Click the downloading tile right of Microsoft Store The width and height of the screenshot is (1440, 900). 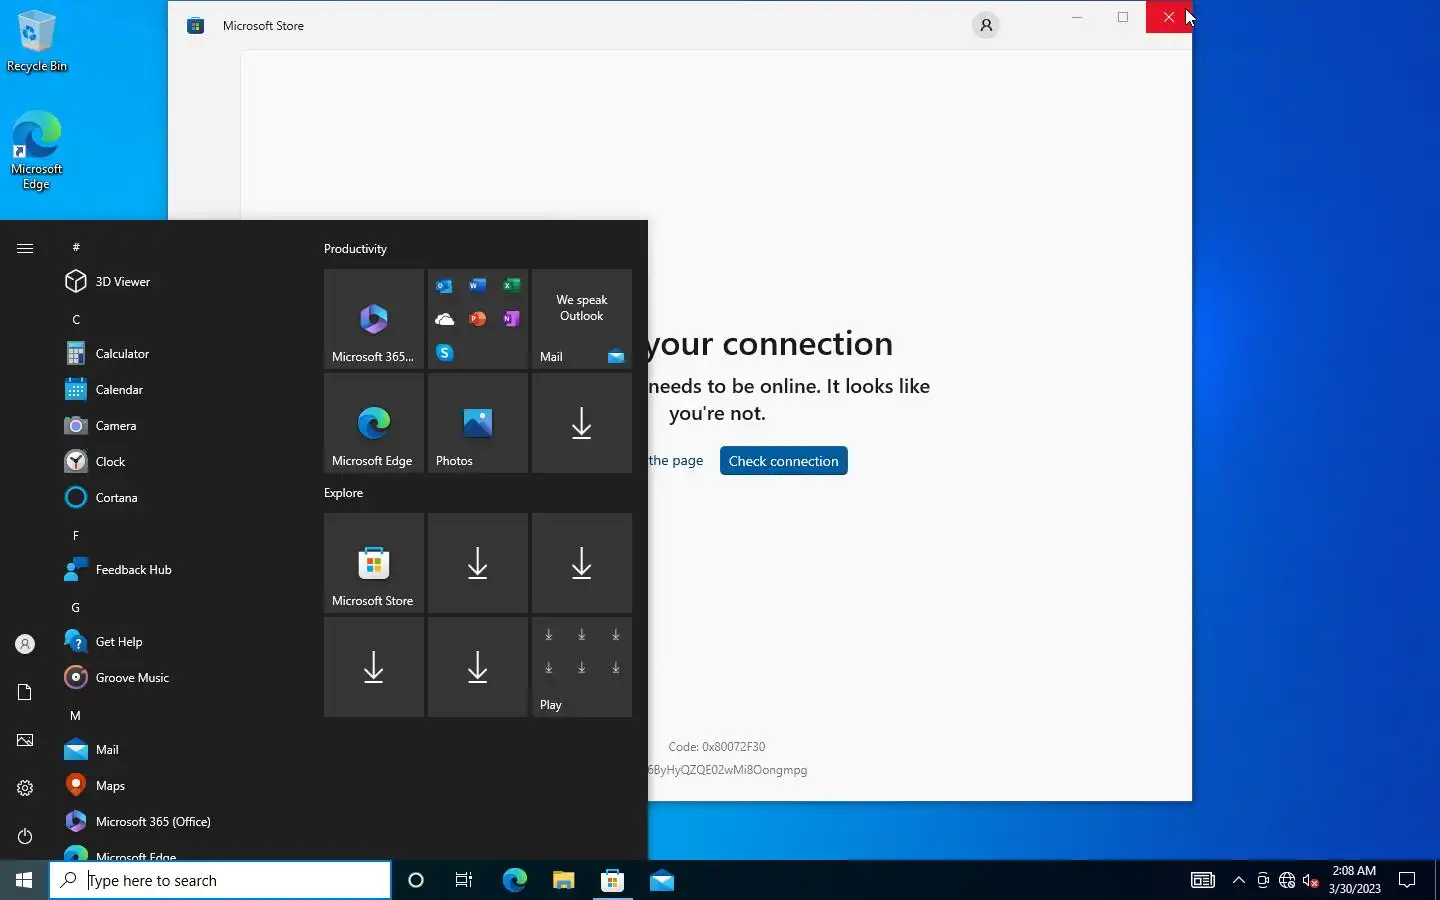pyautogui.click(x=478, y=563)
